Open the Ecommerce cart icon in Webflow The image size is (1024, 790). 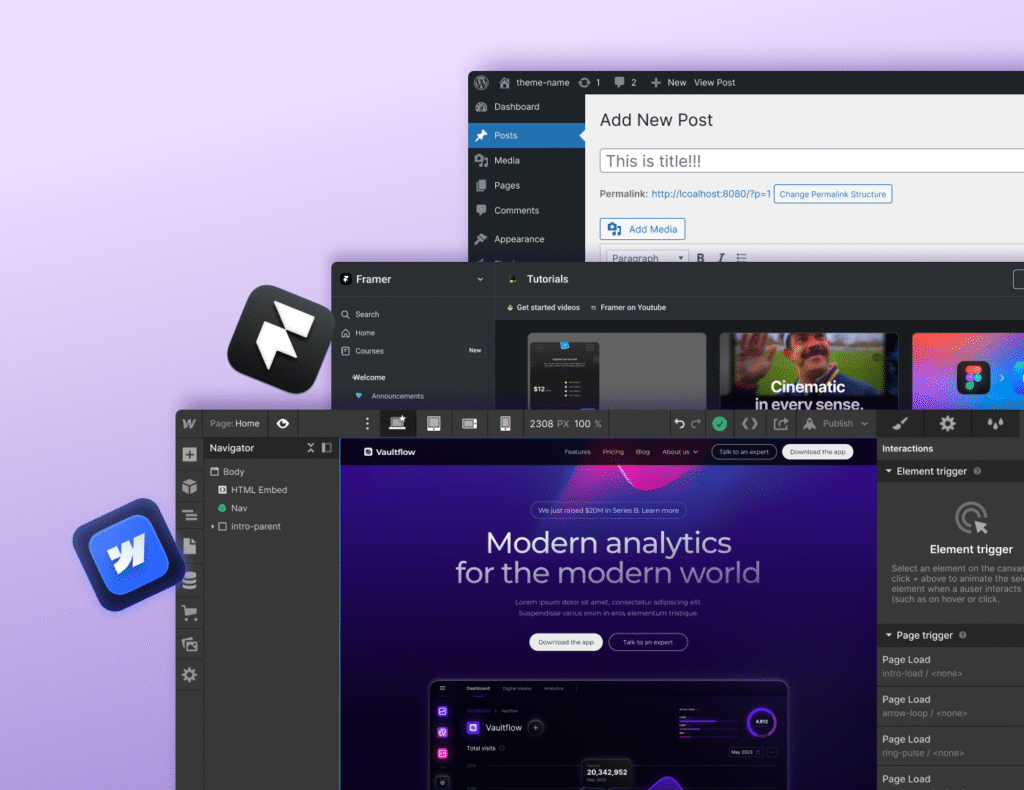tap(189, 612)
